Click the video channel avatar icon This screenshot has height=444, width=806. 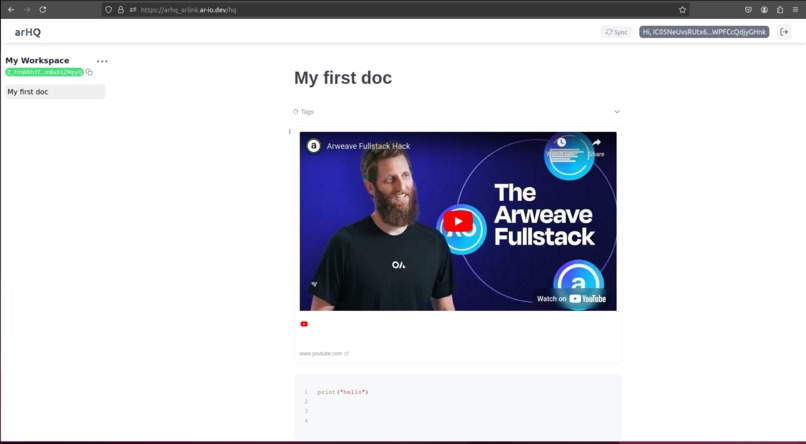314,146
